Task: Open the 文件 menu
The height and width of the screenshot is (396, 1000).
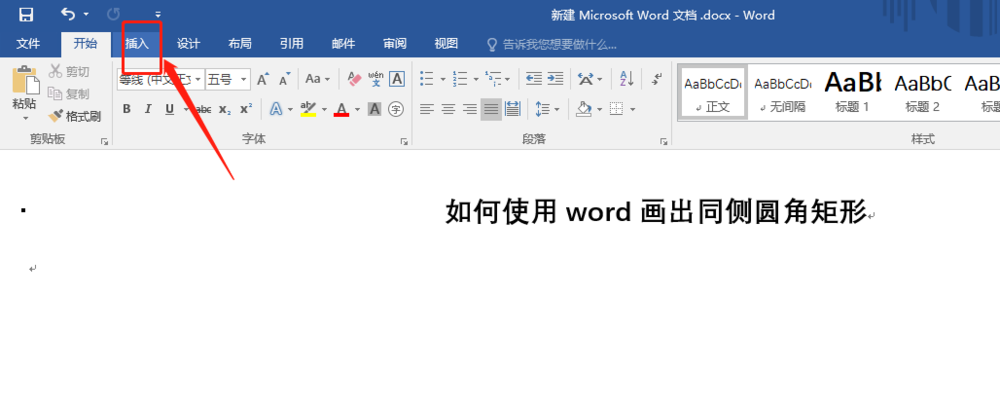Action: pyautogui.click(x=28, y=43)
